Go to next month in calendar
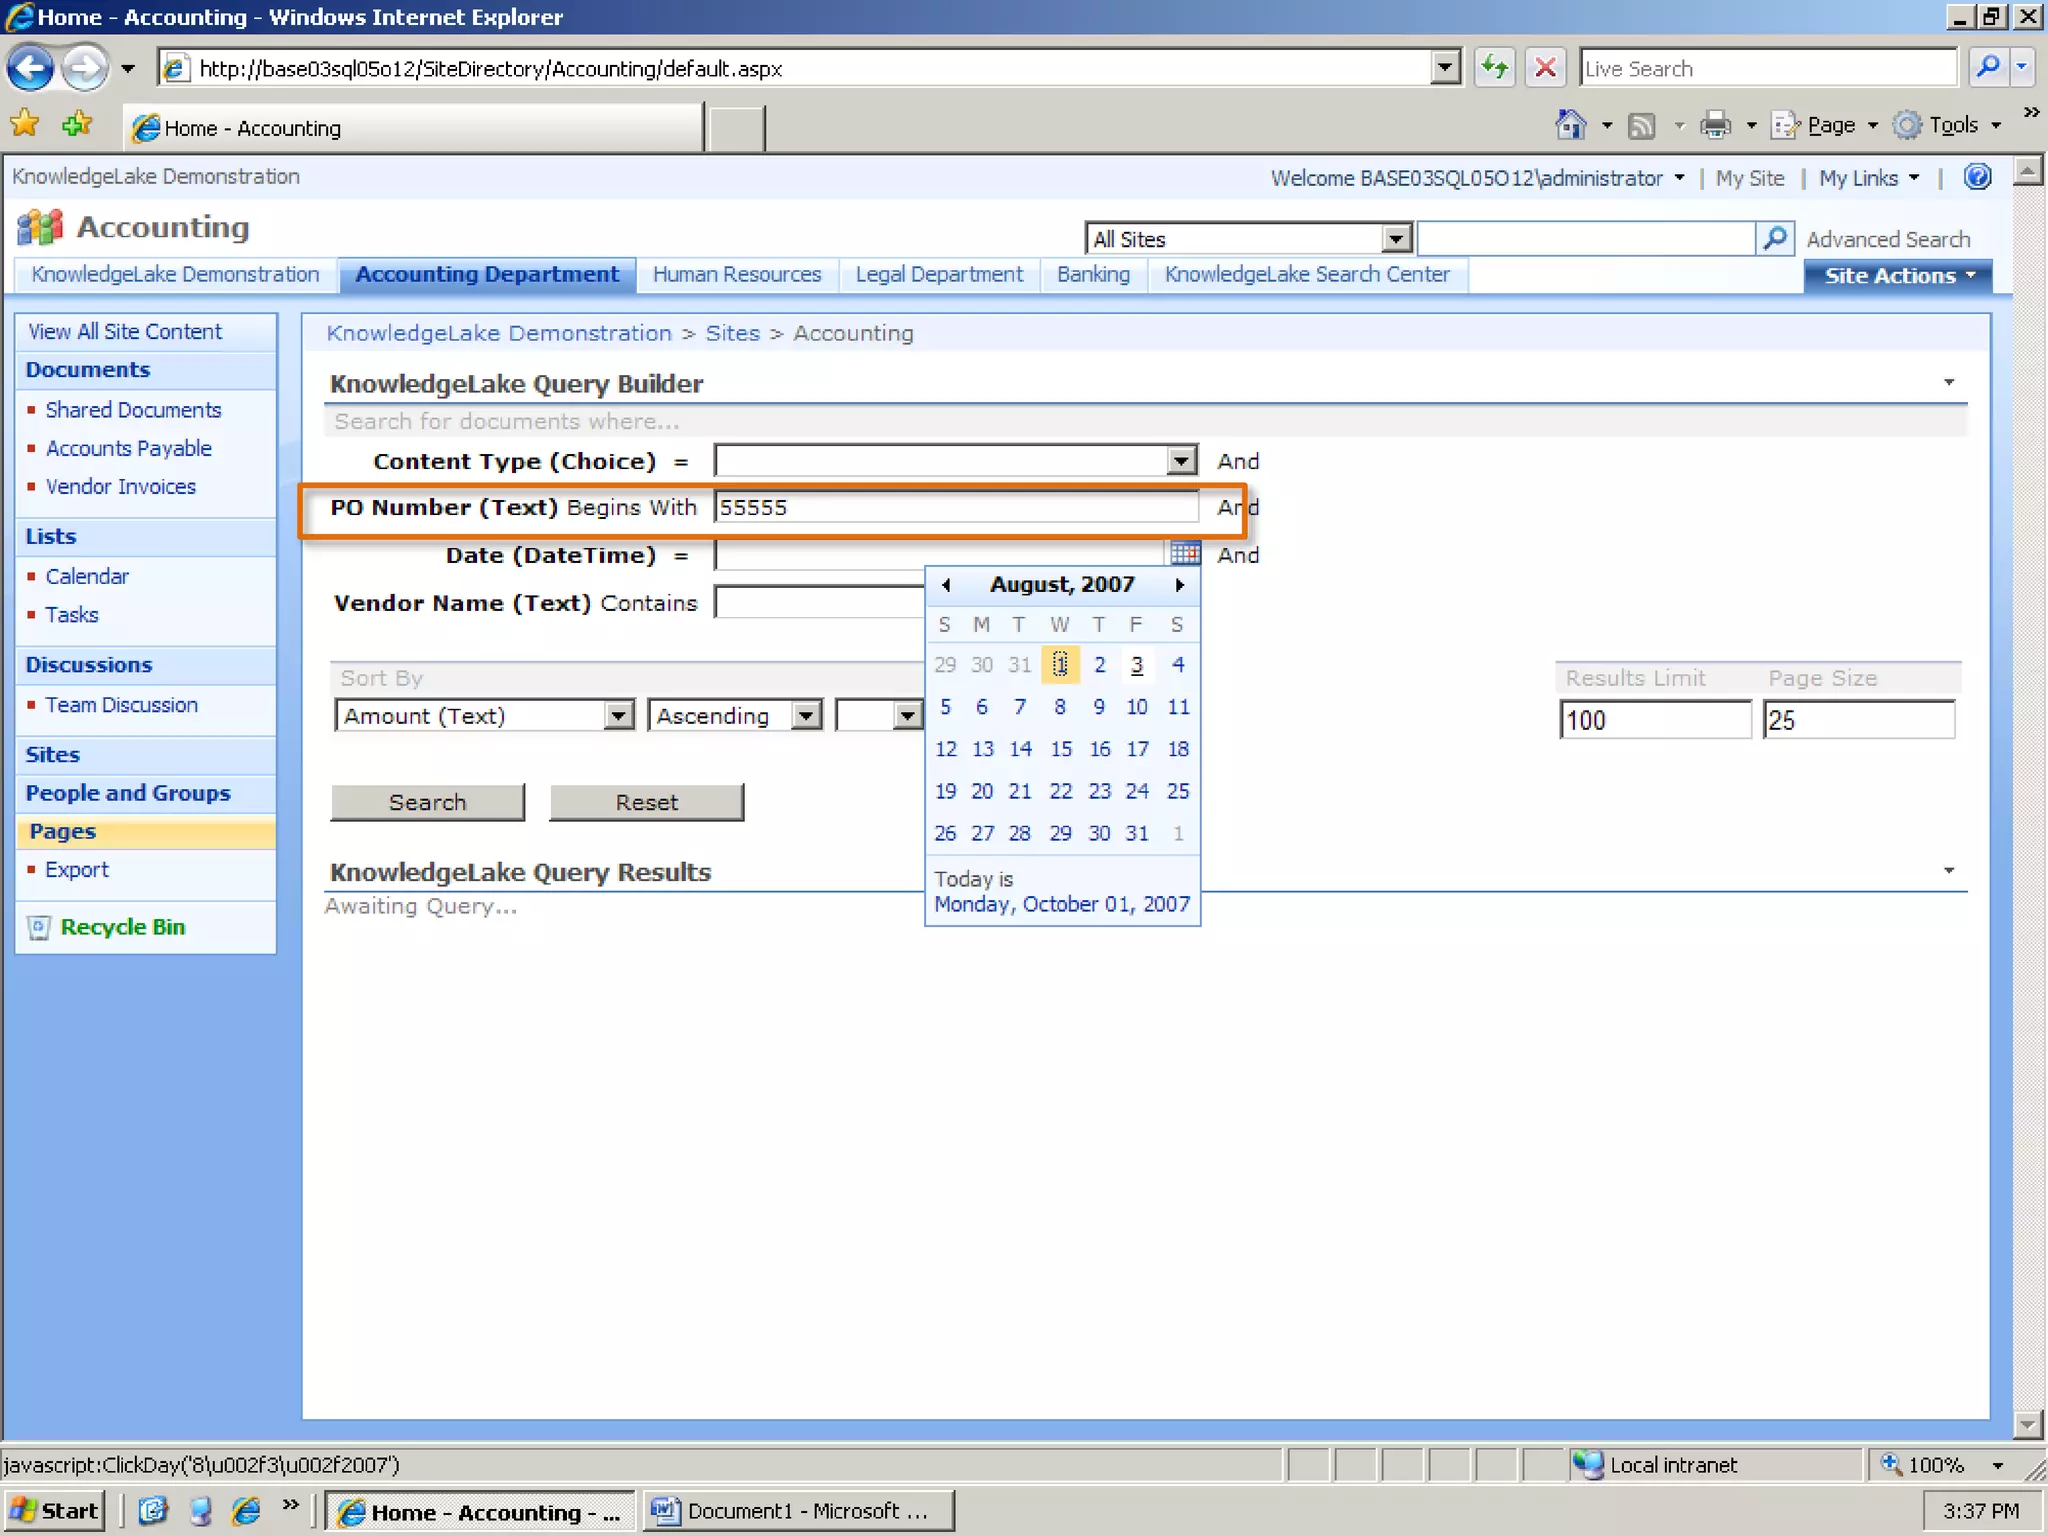This screenshot has width=2048, height=1536. click(1179, 585)
